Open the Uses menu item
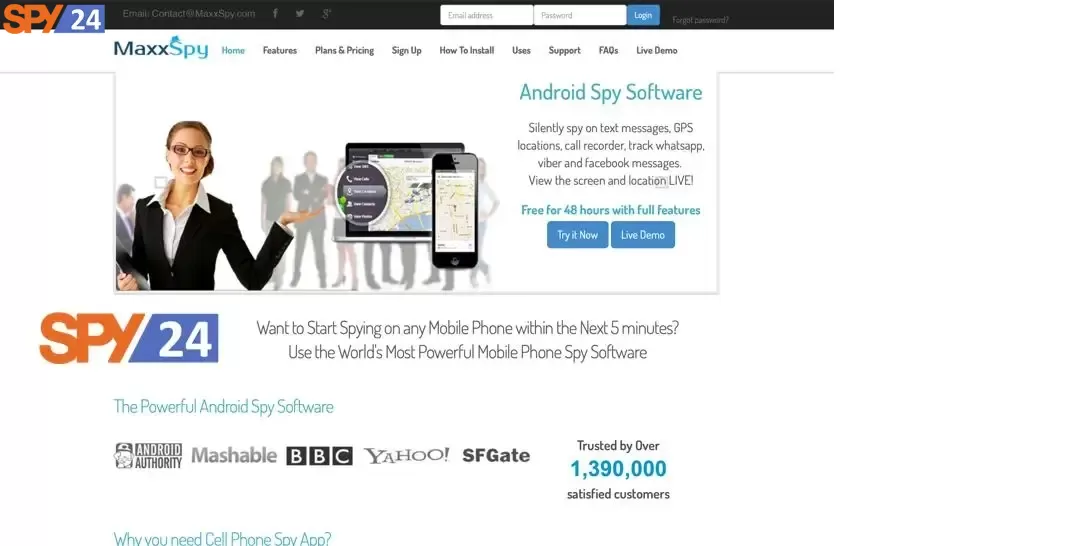The image size is (1089, 546). (522, 50)
